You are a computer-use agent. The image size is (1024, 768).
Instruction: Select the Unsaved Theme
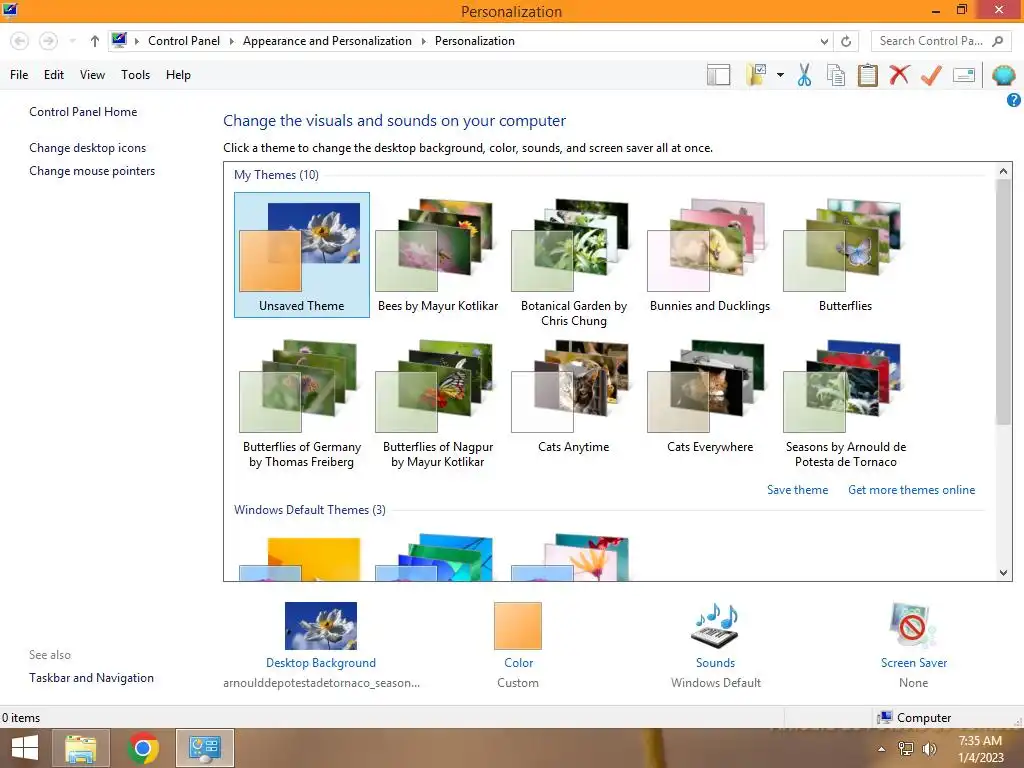(302, 255)
